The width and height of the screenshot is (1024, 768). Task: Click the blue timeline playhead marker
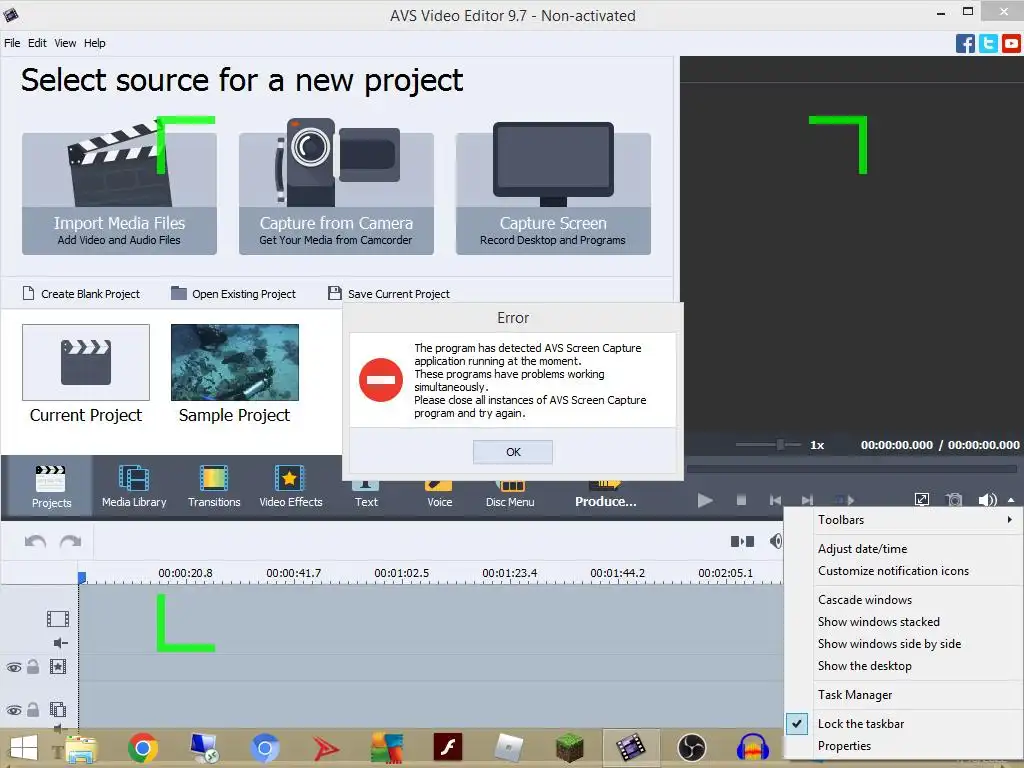pos(82,577)
